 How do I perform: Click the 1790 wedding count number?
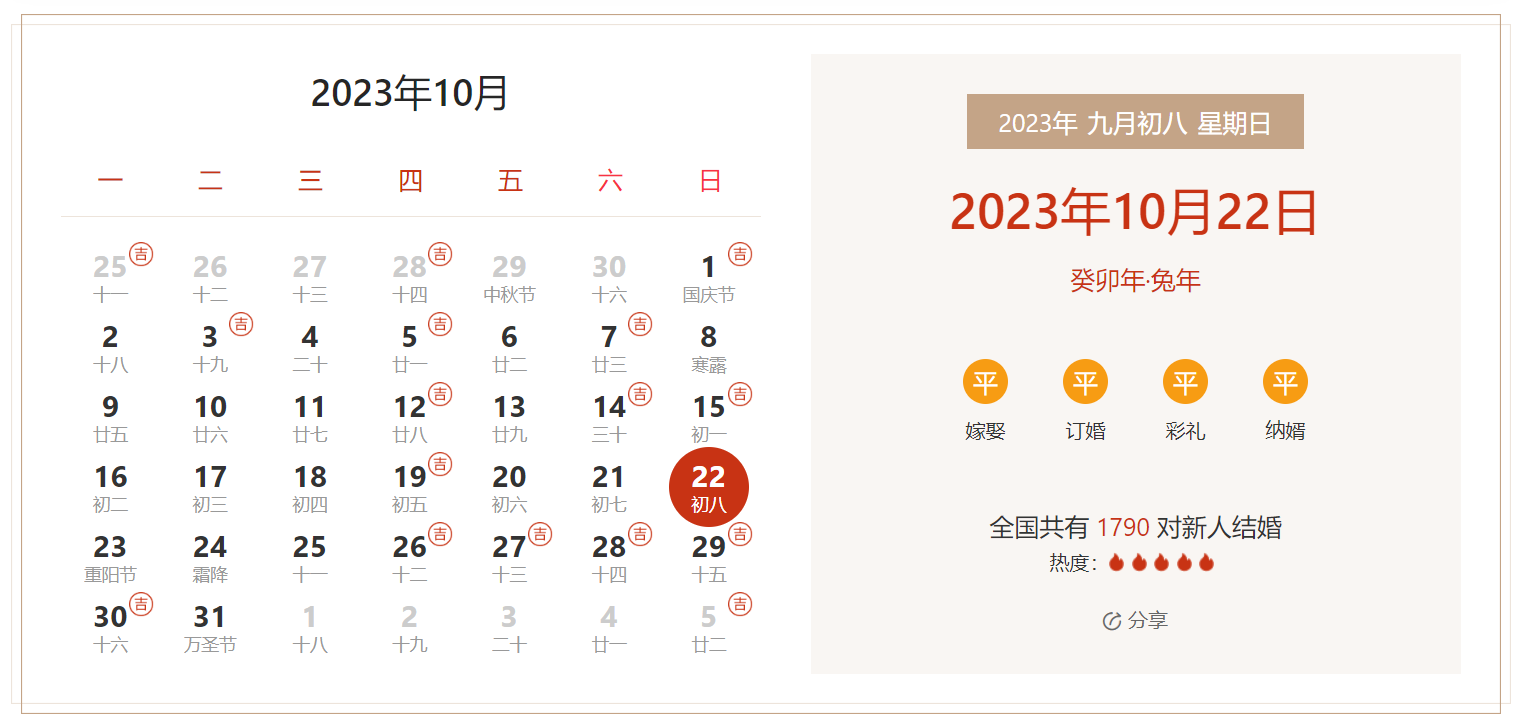[x=1123, y=527]
